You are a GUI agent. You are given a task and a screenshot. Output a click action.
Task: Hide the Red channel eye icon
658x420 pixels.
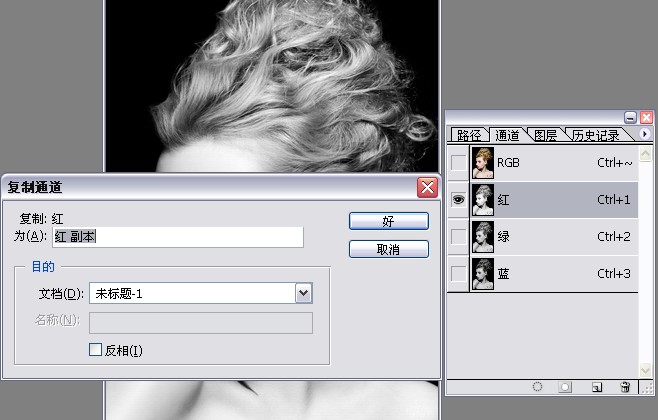pos(458,200)
